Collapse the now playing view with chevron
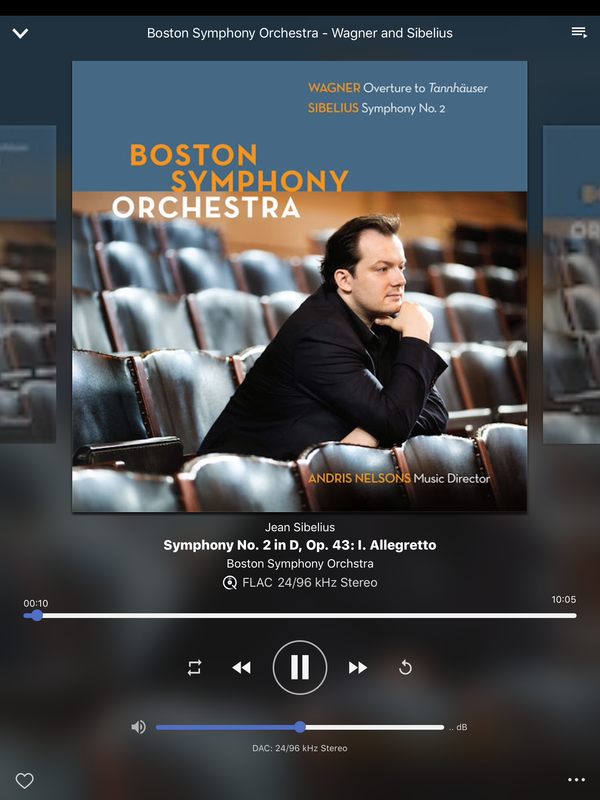The height and width of the screenshot is (800, 600). coord(20,34)
